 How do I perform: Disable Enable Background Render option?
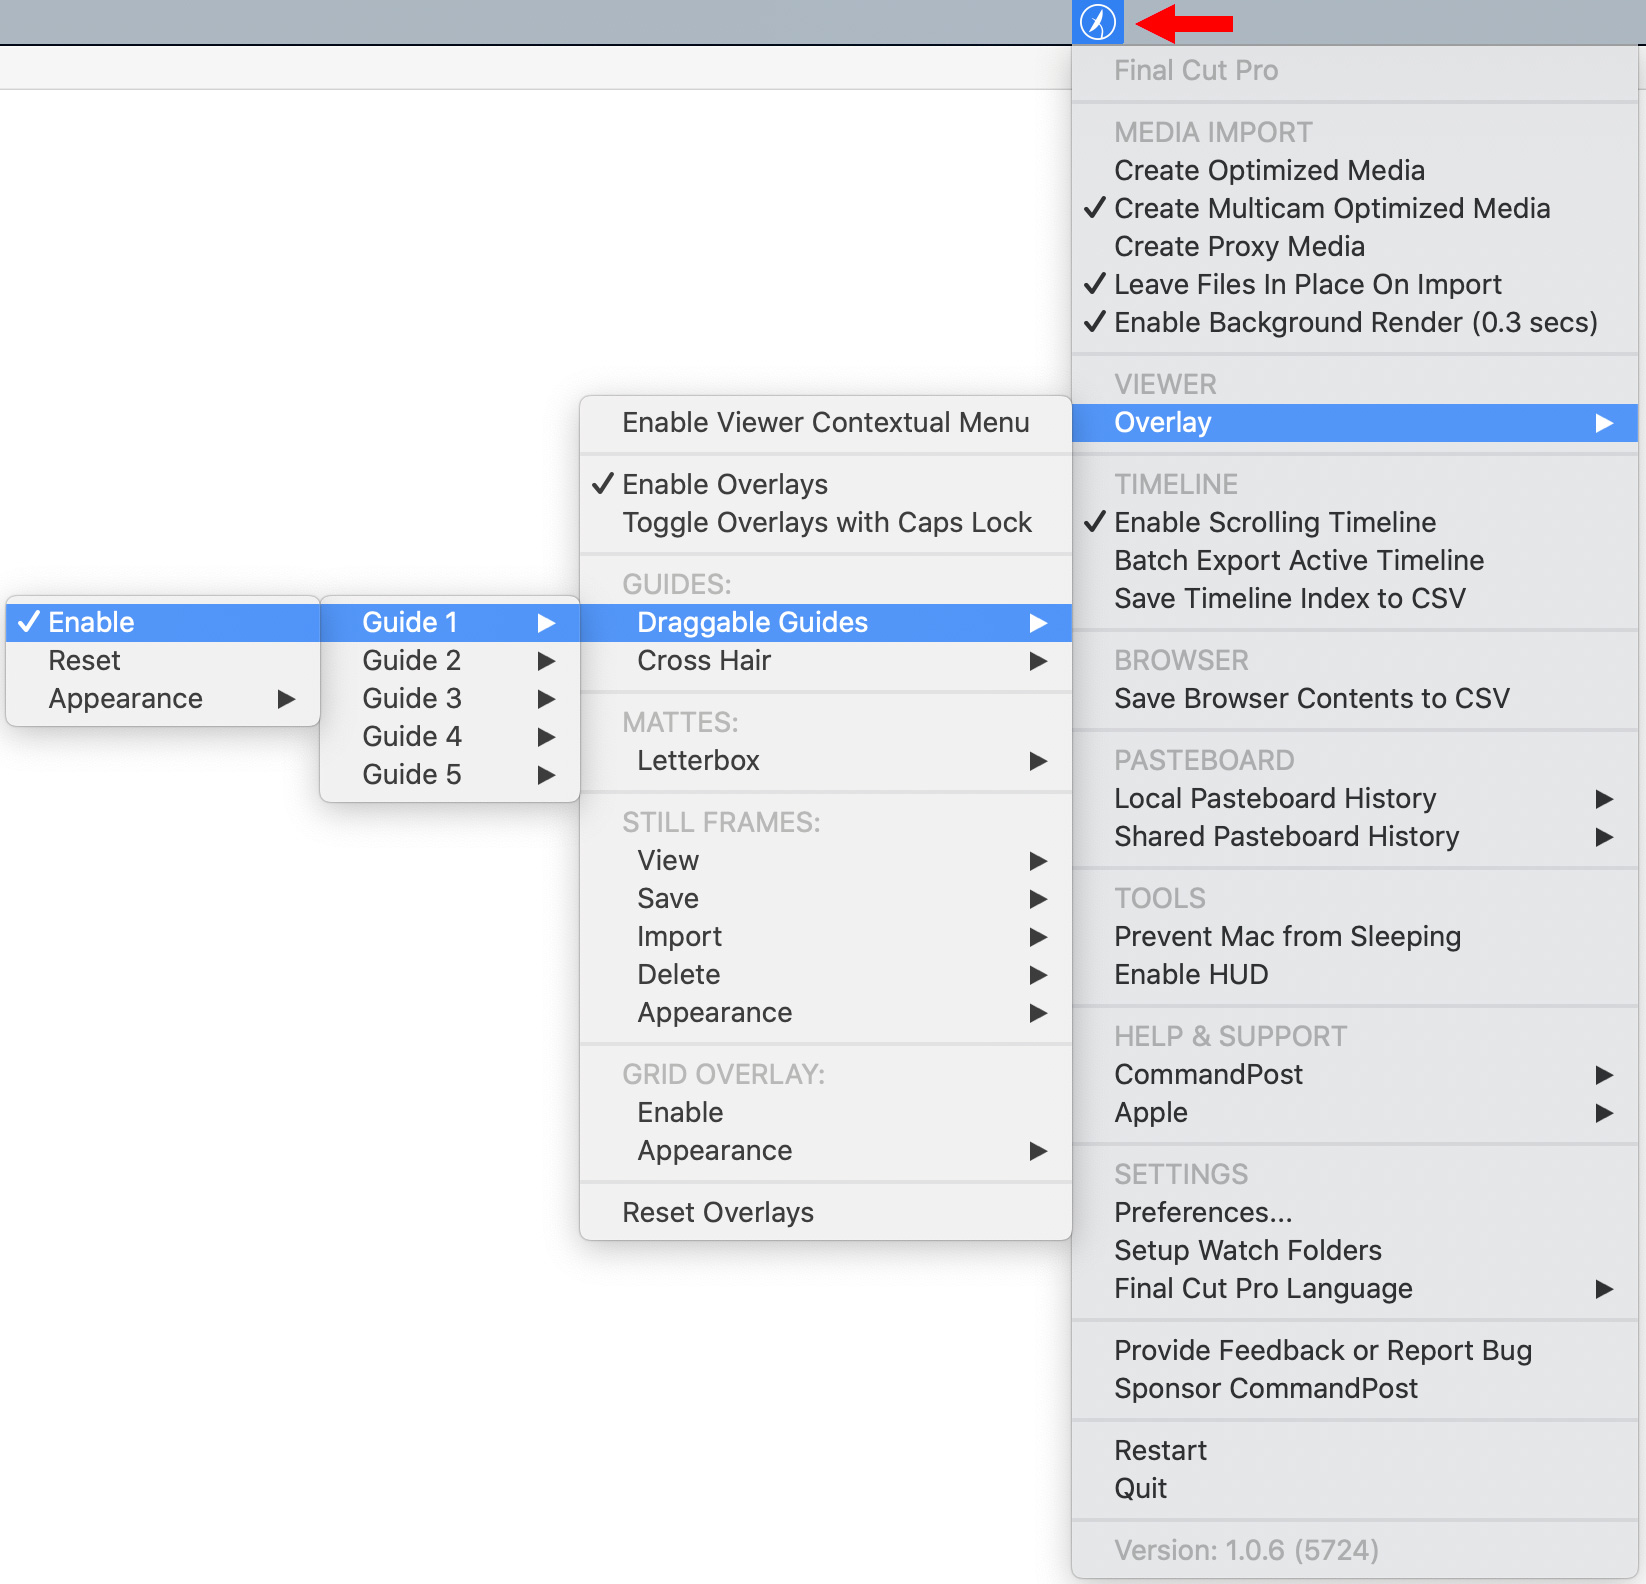(1355, 322)
